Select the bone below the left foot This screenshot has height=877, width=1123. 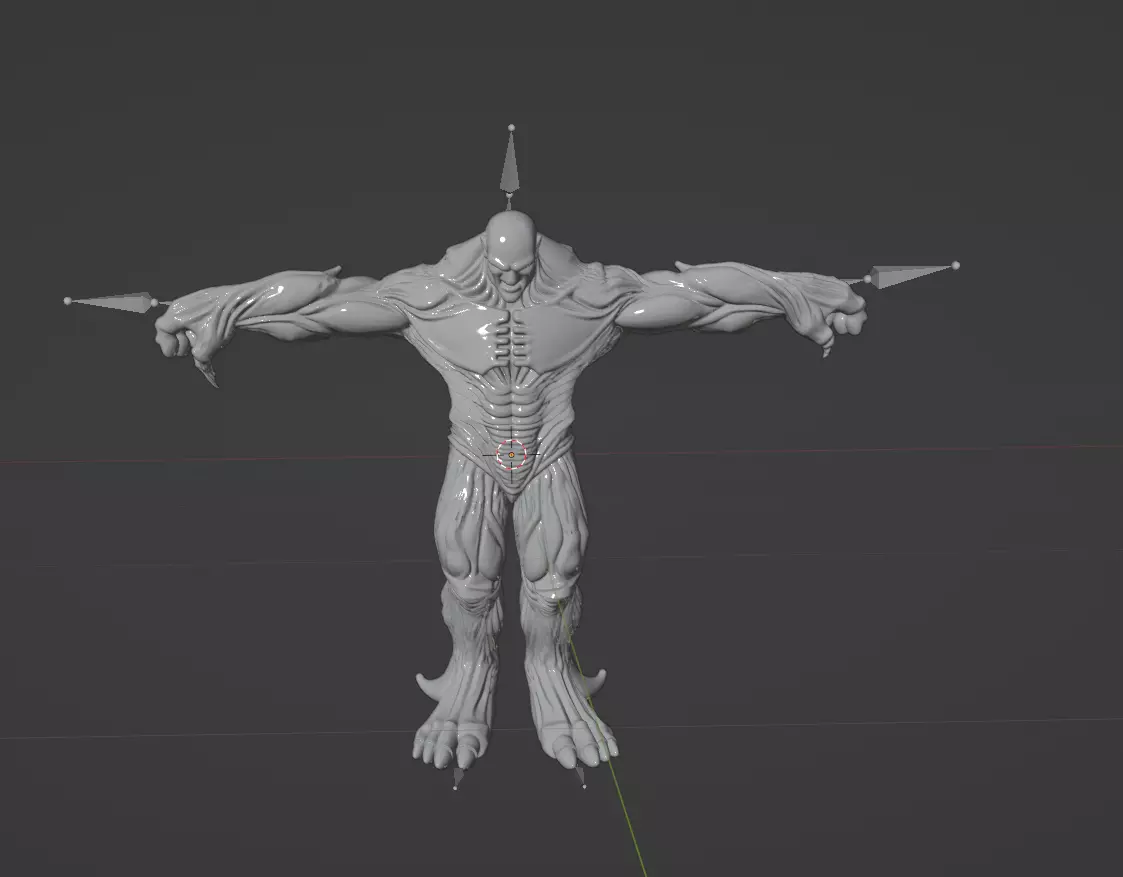(457, 777)
